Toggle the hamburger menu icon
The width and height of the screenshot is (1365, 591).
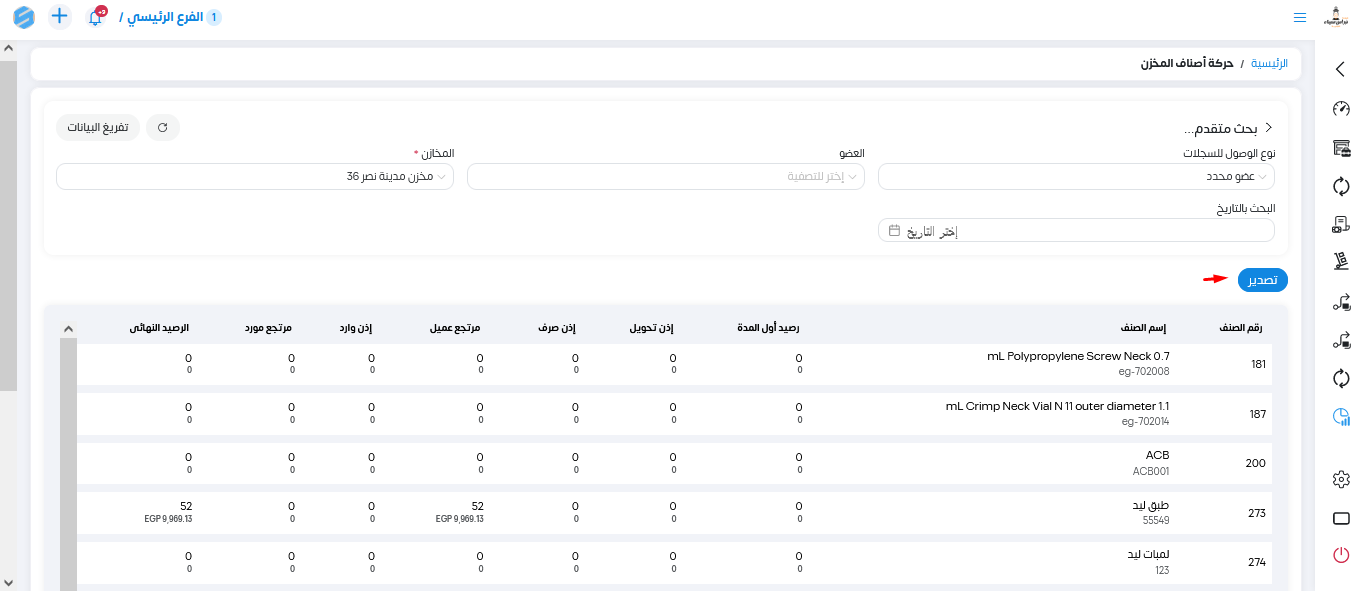[1299, 18]
